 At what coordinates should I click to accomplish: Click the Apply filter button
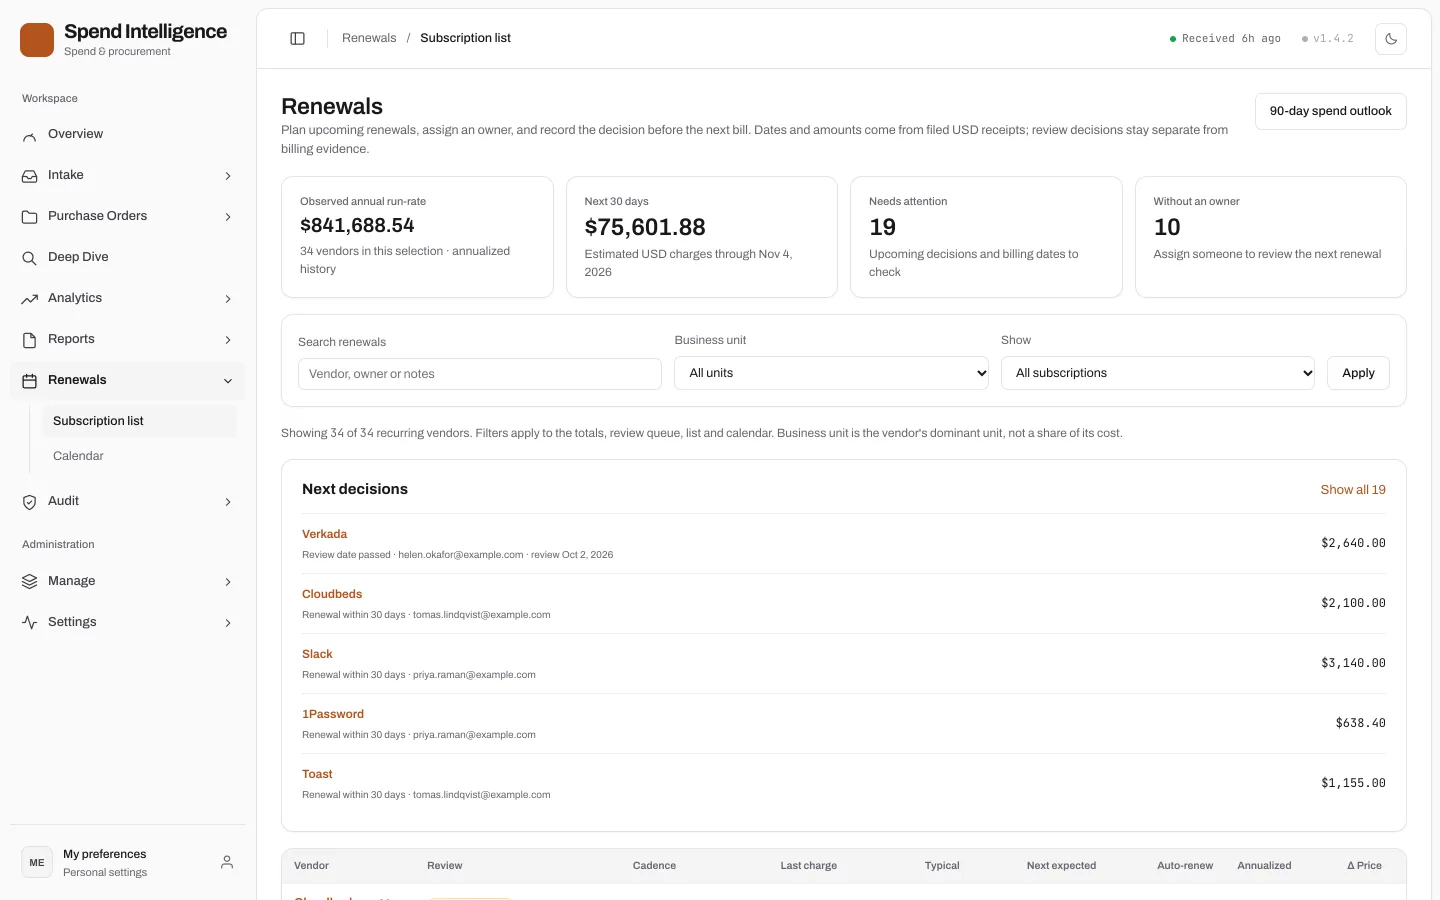pos(1358,373)
